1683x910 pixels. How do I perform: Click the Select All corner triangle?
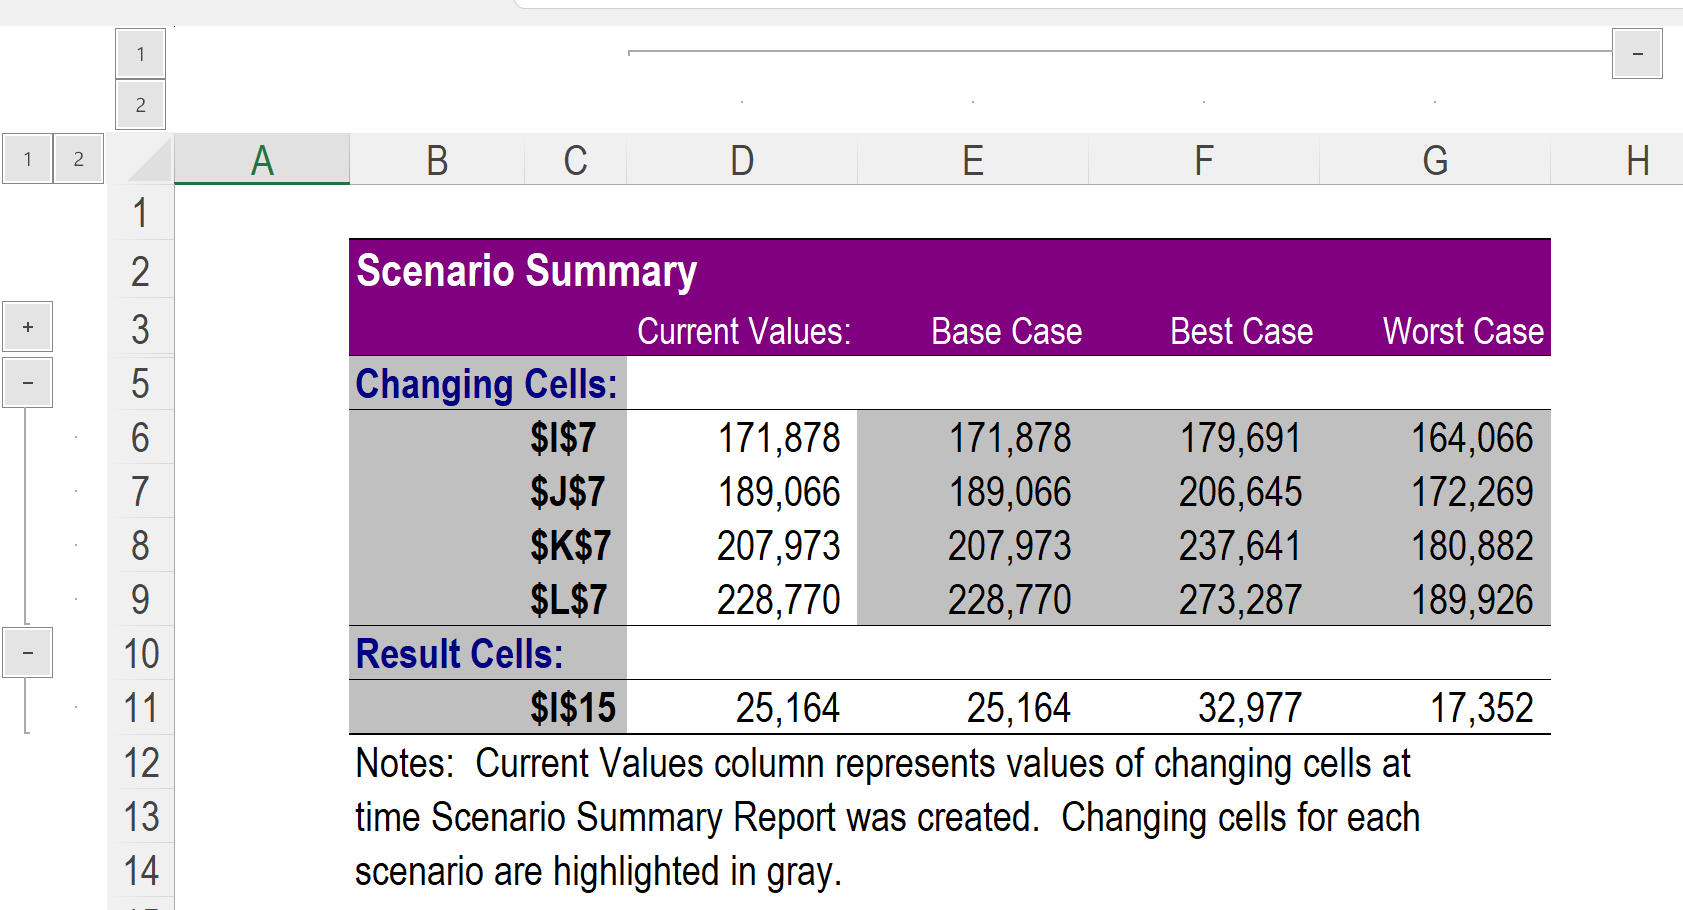click(150, 161)
